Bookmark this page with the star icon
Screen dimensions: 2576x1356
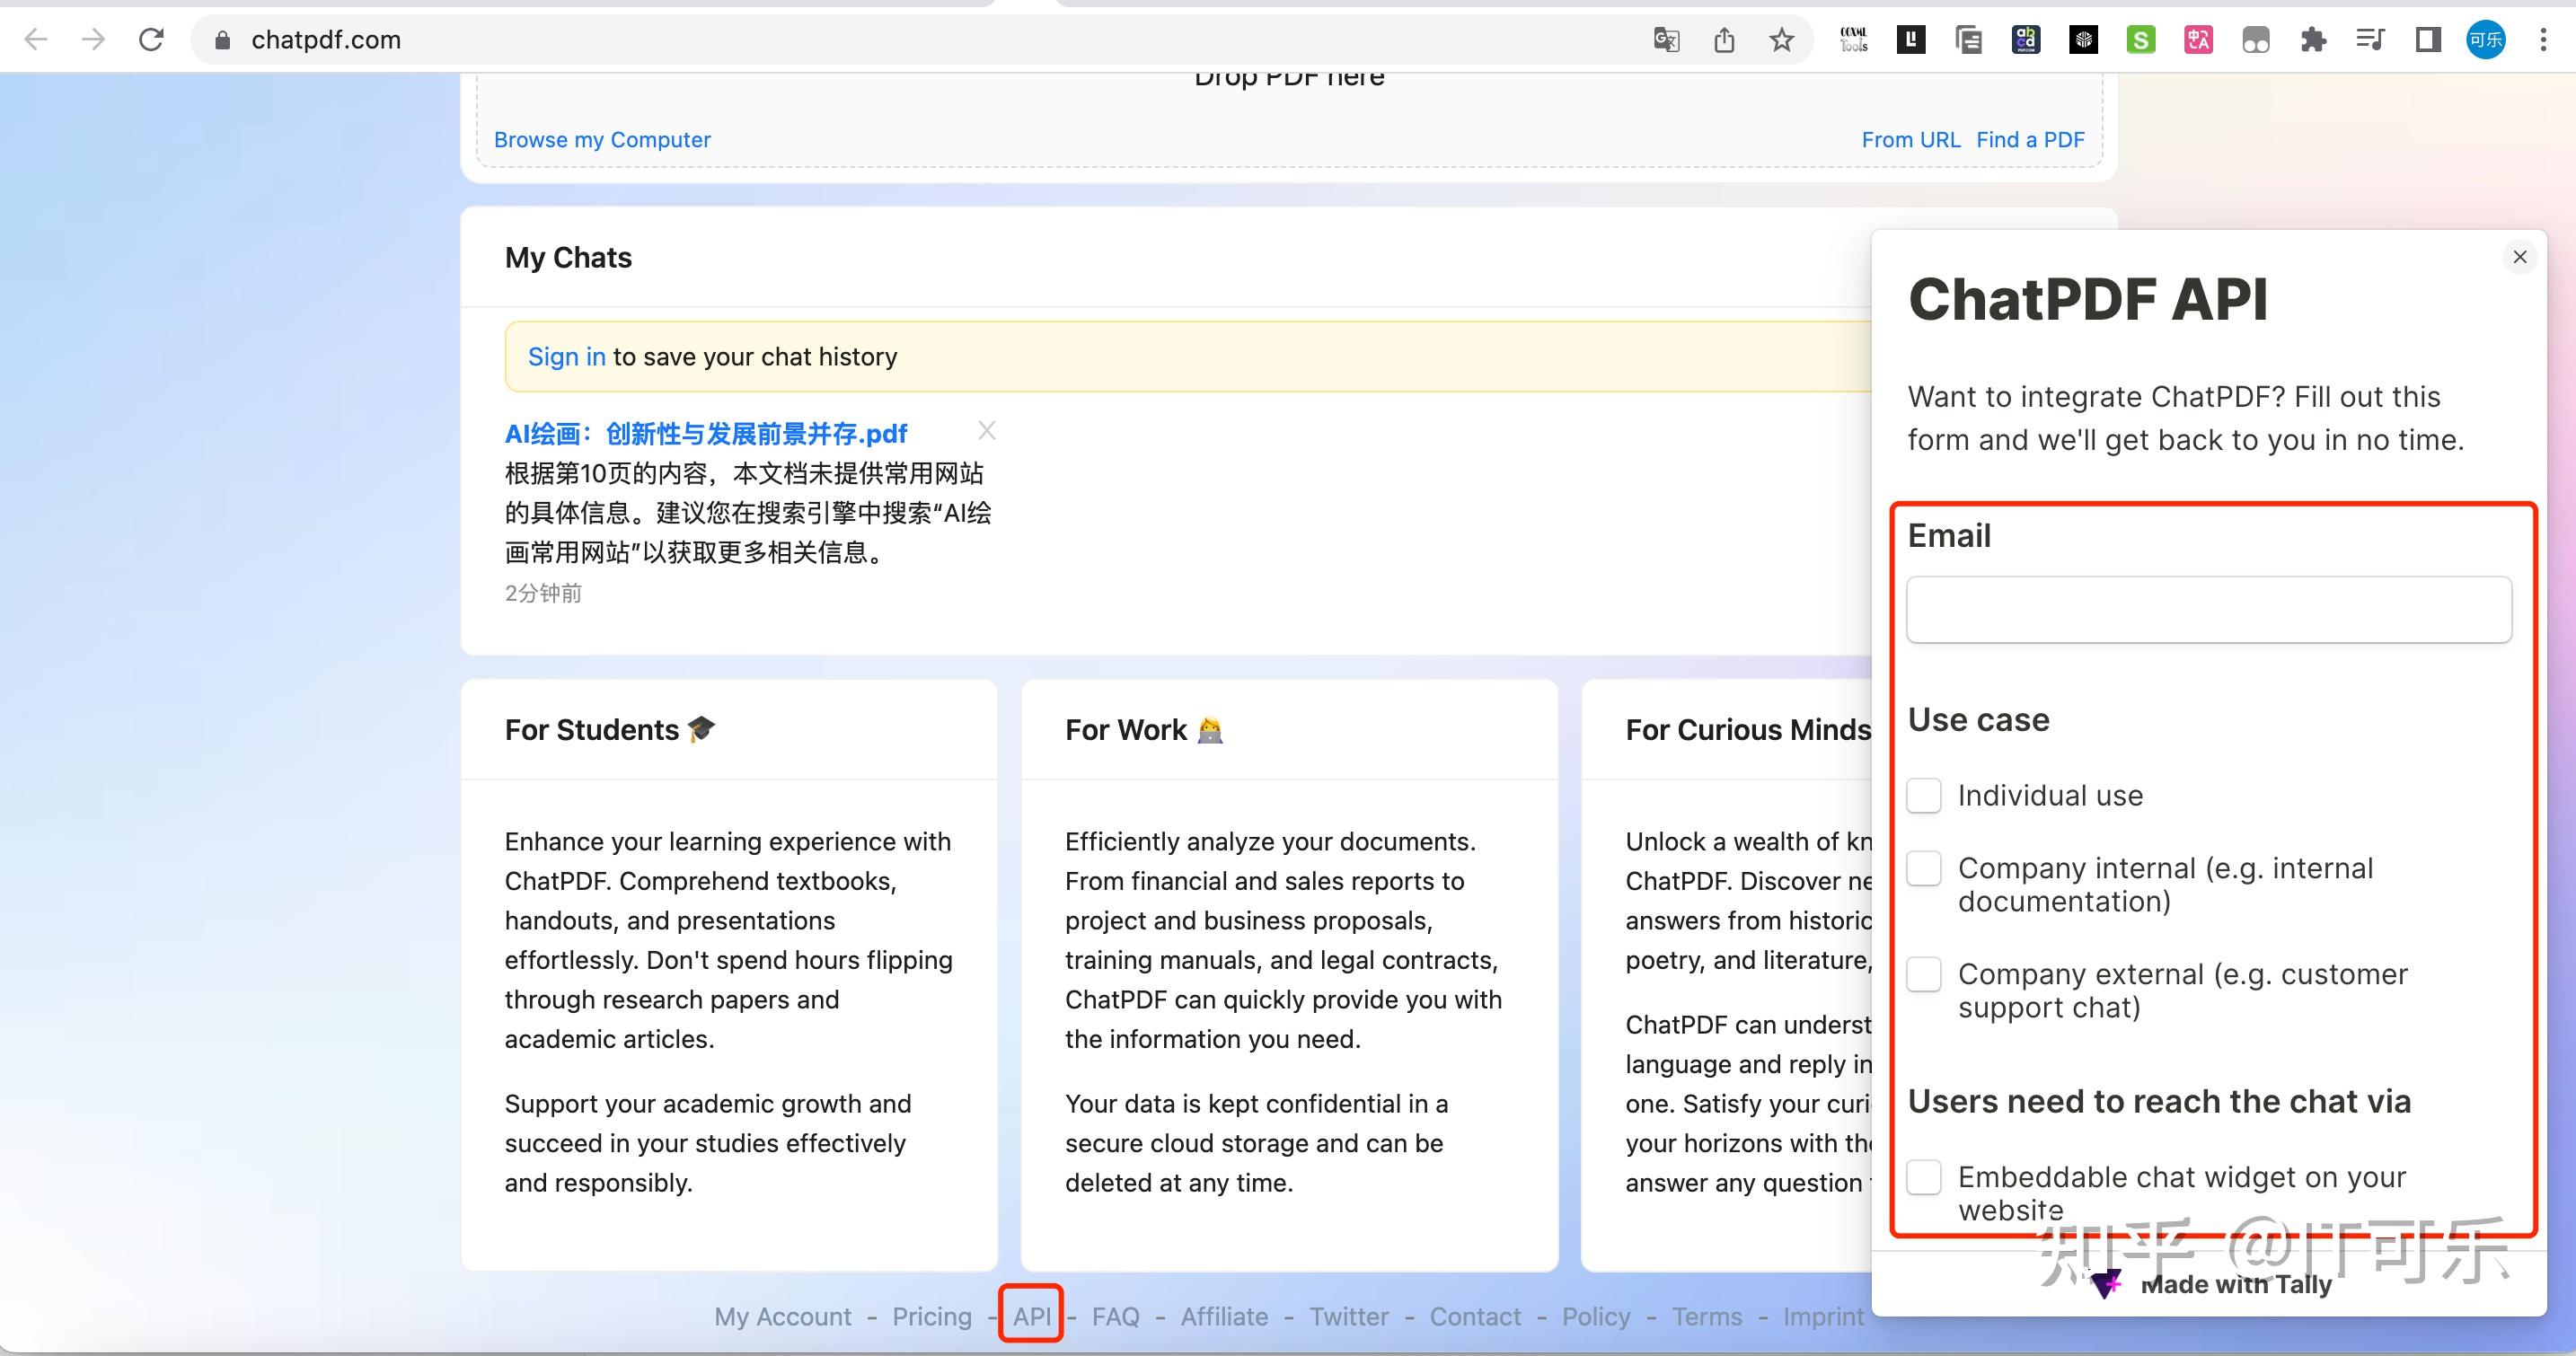point(1781,40)
